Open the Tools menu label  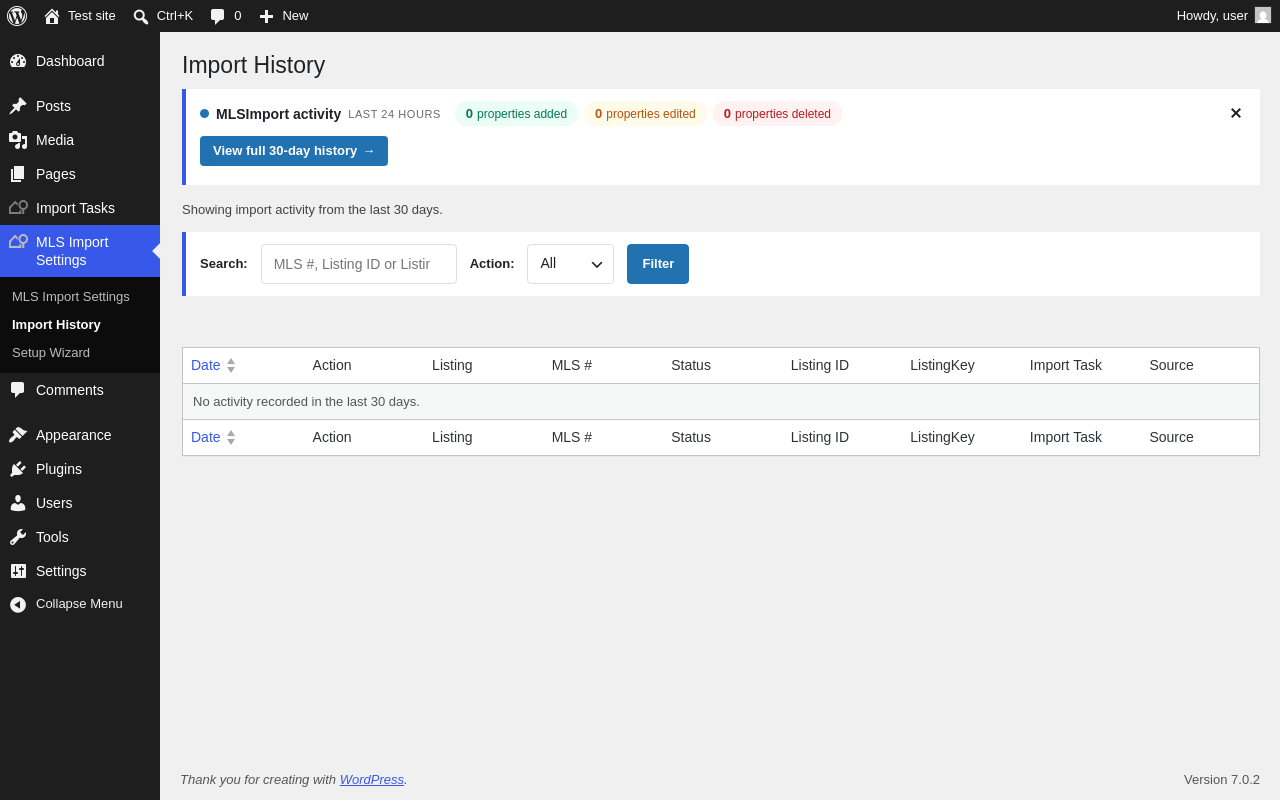pos(52,537)
